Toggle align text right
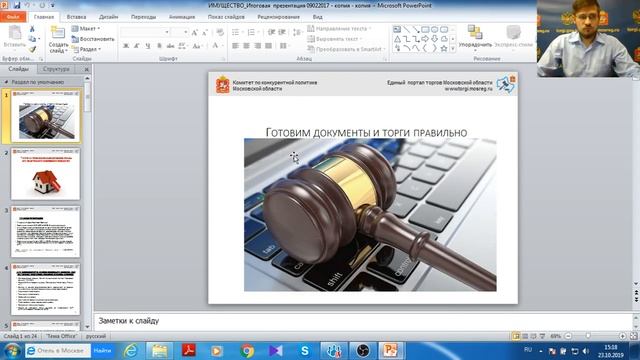This screenshot has height=360, width=640. coord(258,46)
